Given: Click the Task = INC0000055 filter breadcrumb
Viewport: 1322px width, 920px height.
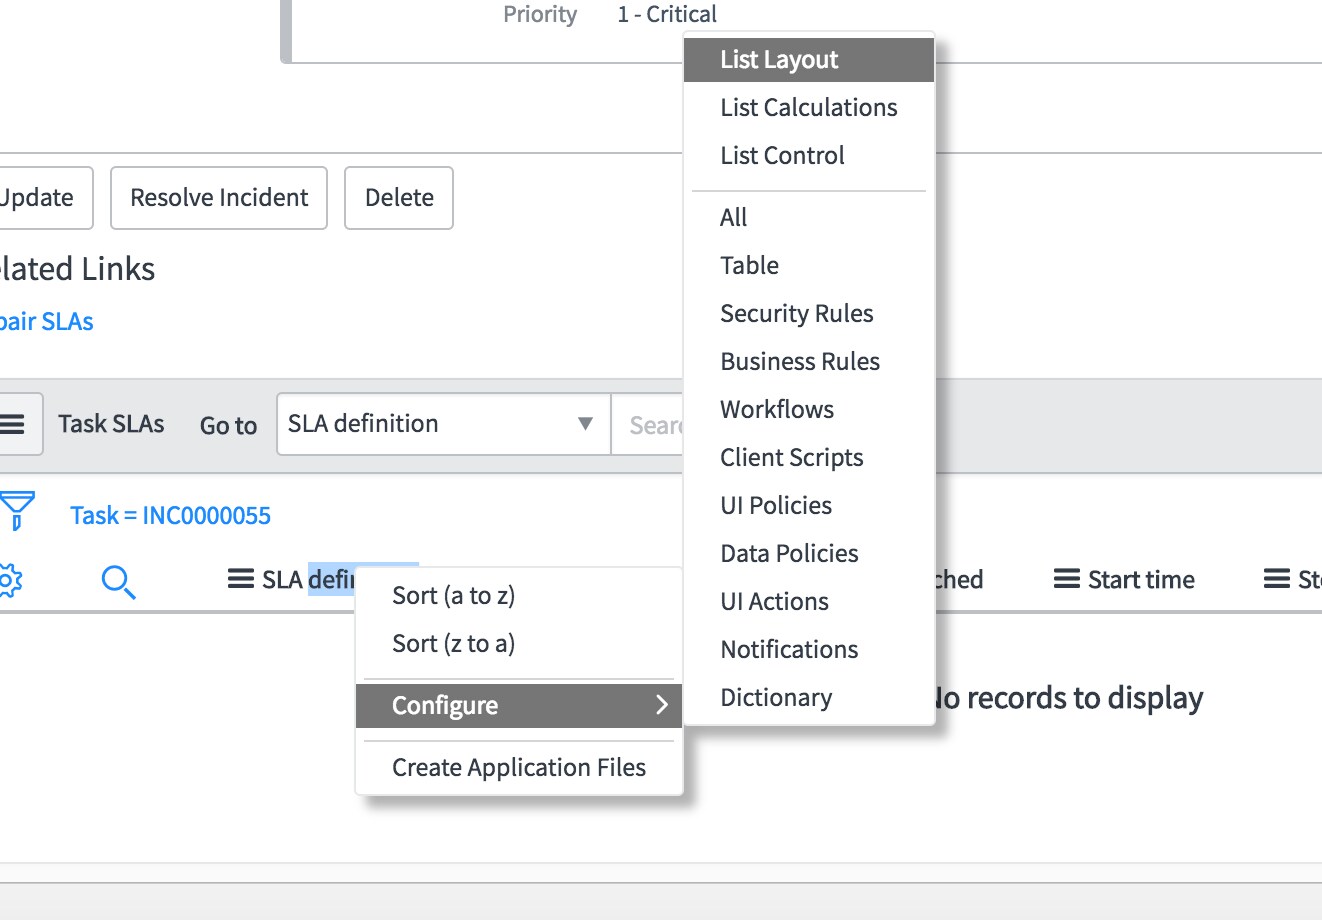Looking at the screenshot, I should 170,515.
